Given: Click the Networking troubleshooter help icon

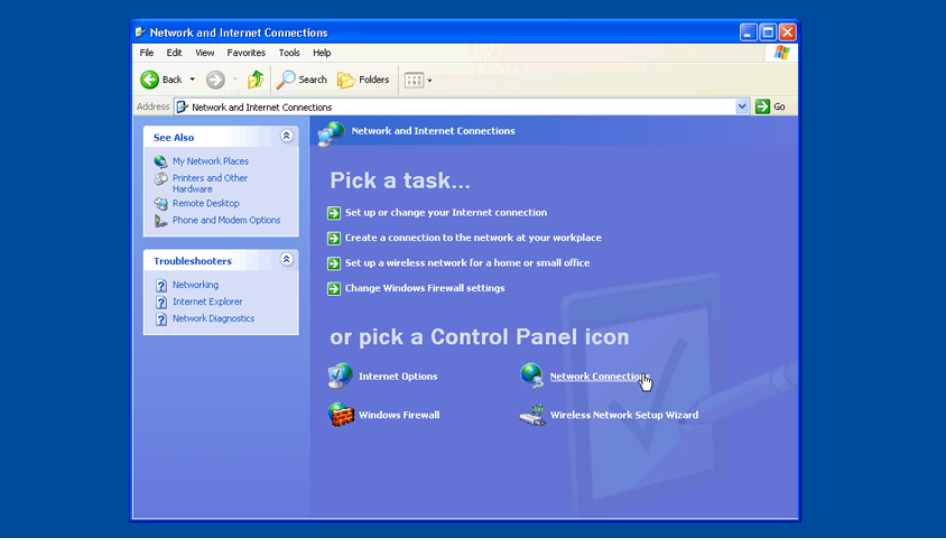Looking at the screenshot, I should pyautogui.click(x=161, y=285).
